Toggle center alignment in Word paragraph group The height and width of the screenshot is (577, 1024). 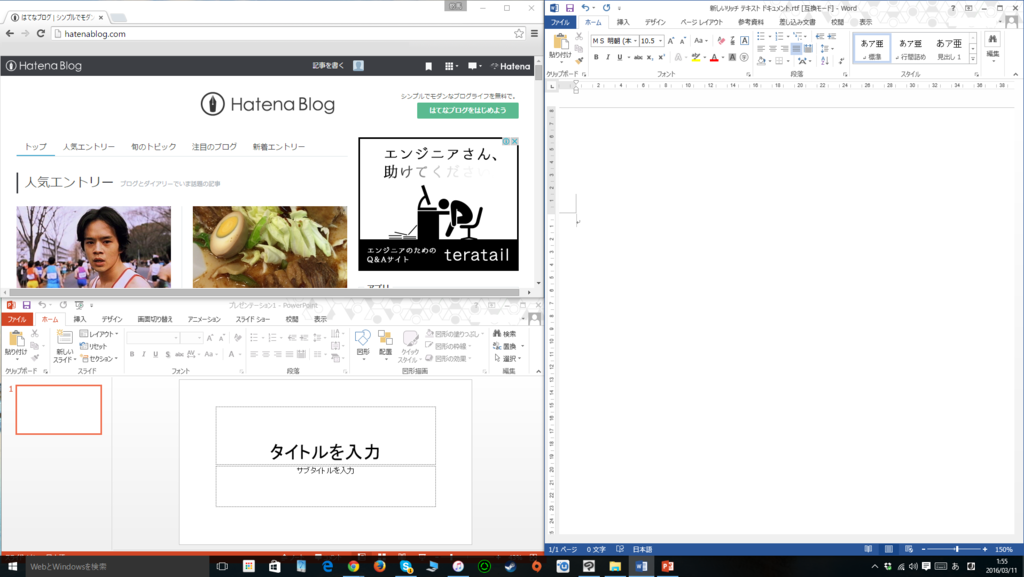point(773,49)
